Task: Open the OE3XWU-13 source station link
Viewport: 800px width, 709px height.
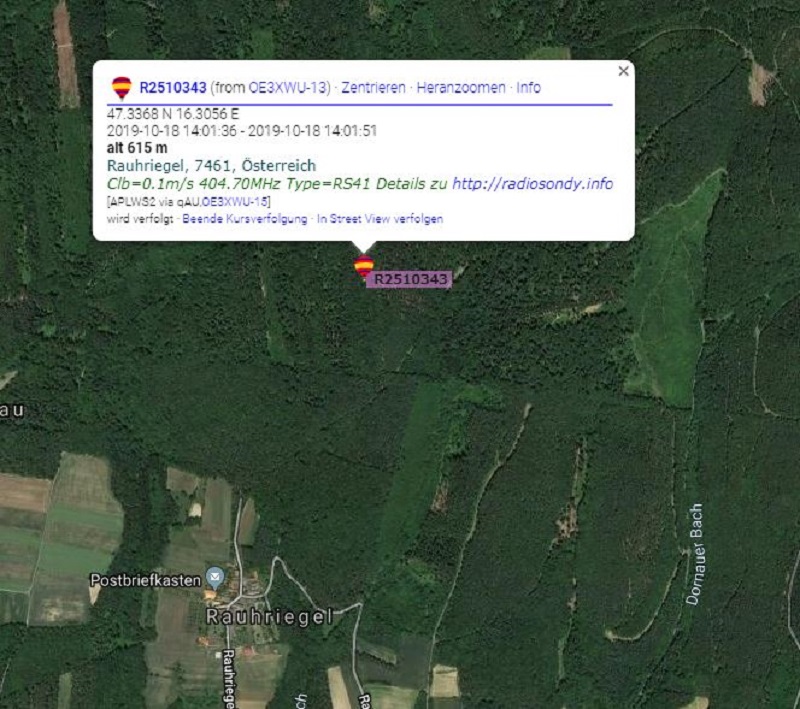Action: click(x=287, y=88)
